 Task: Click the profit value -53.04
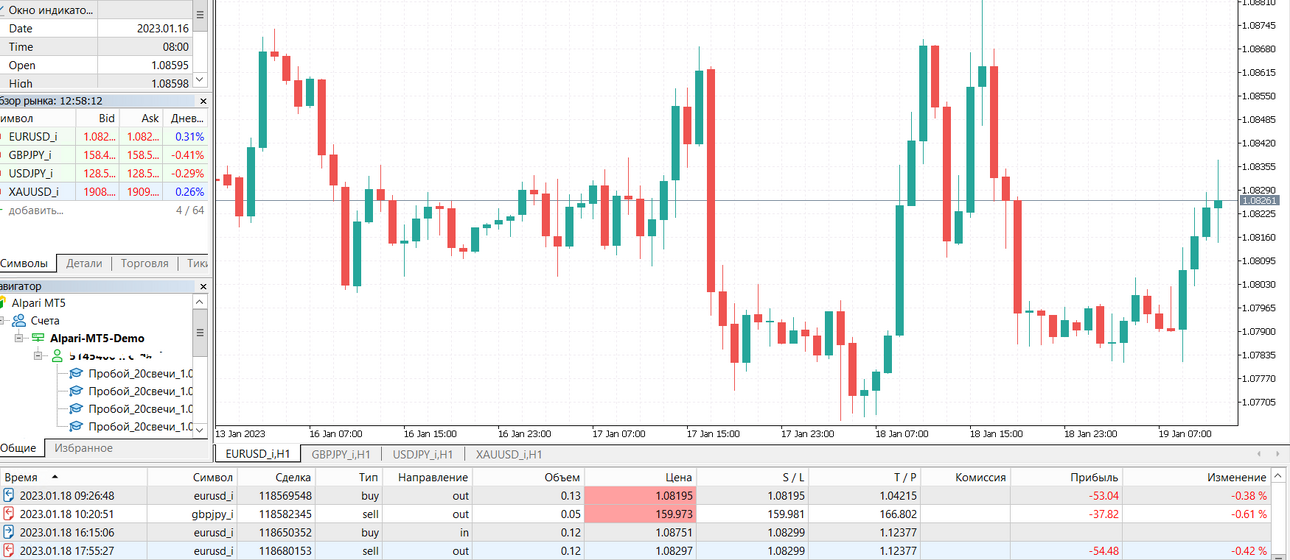[1102, 495]
